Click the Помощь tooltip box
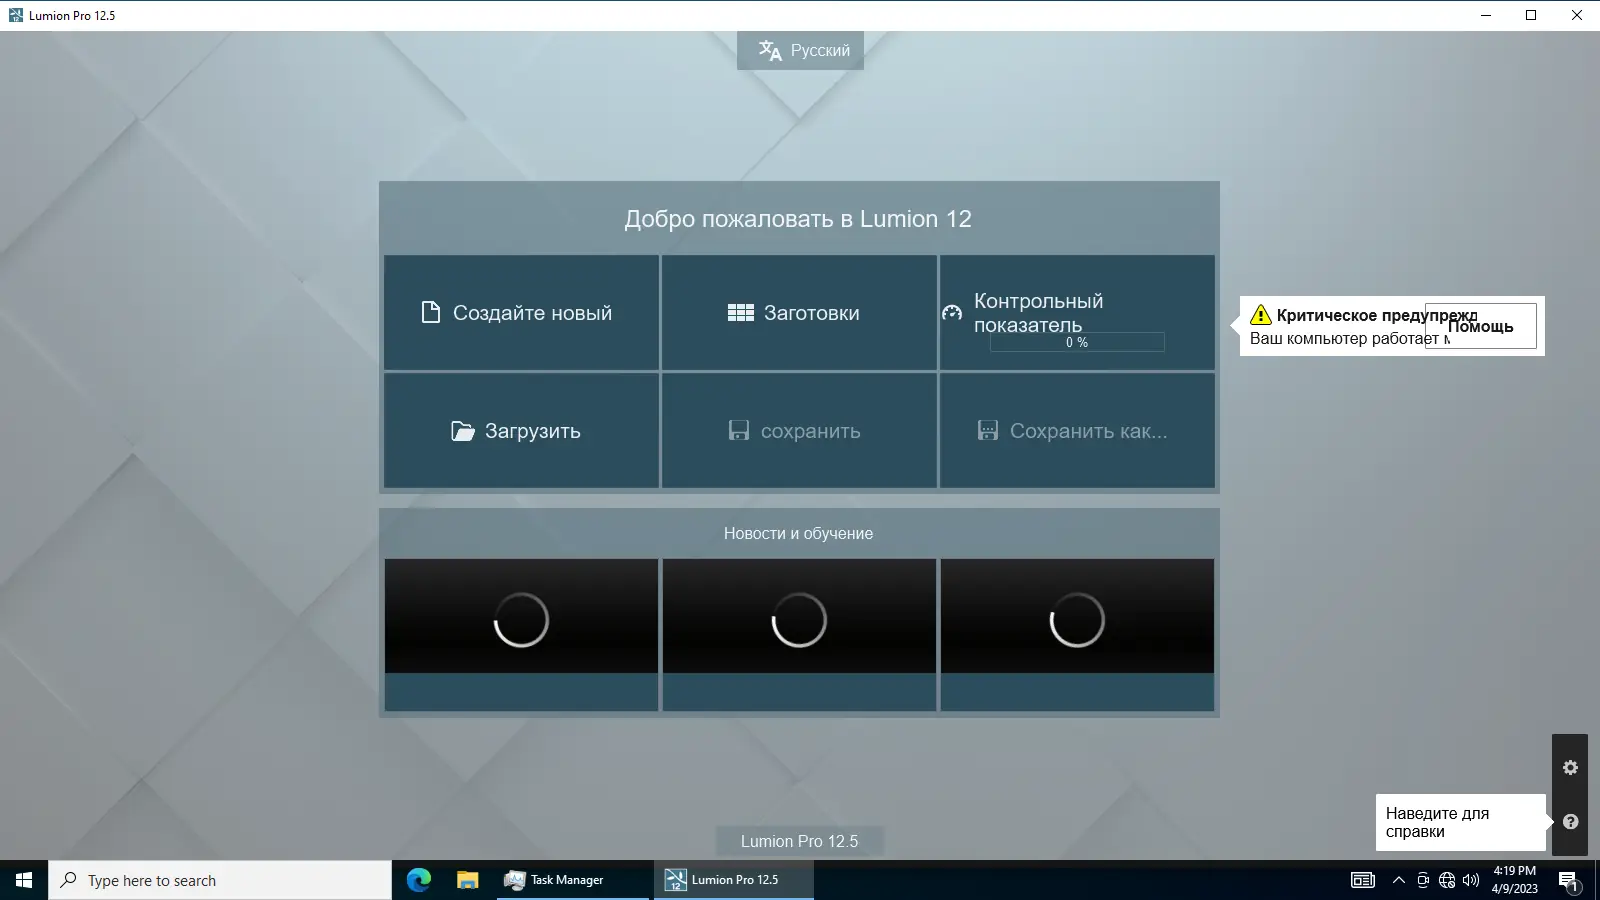The height and width of the screenshot is (900, 1600). (x=1481, y=326)
